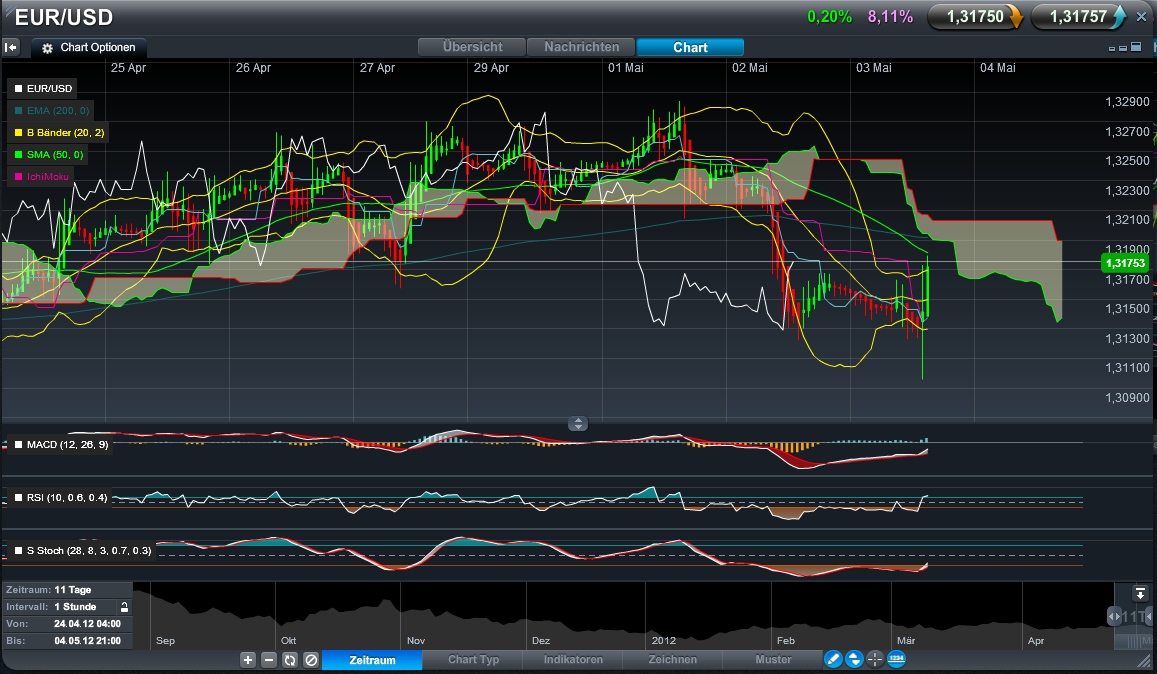Click the Feb marker on overview timeline
This screenshot has height=674, width=1157.
tap(786, 641)
